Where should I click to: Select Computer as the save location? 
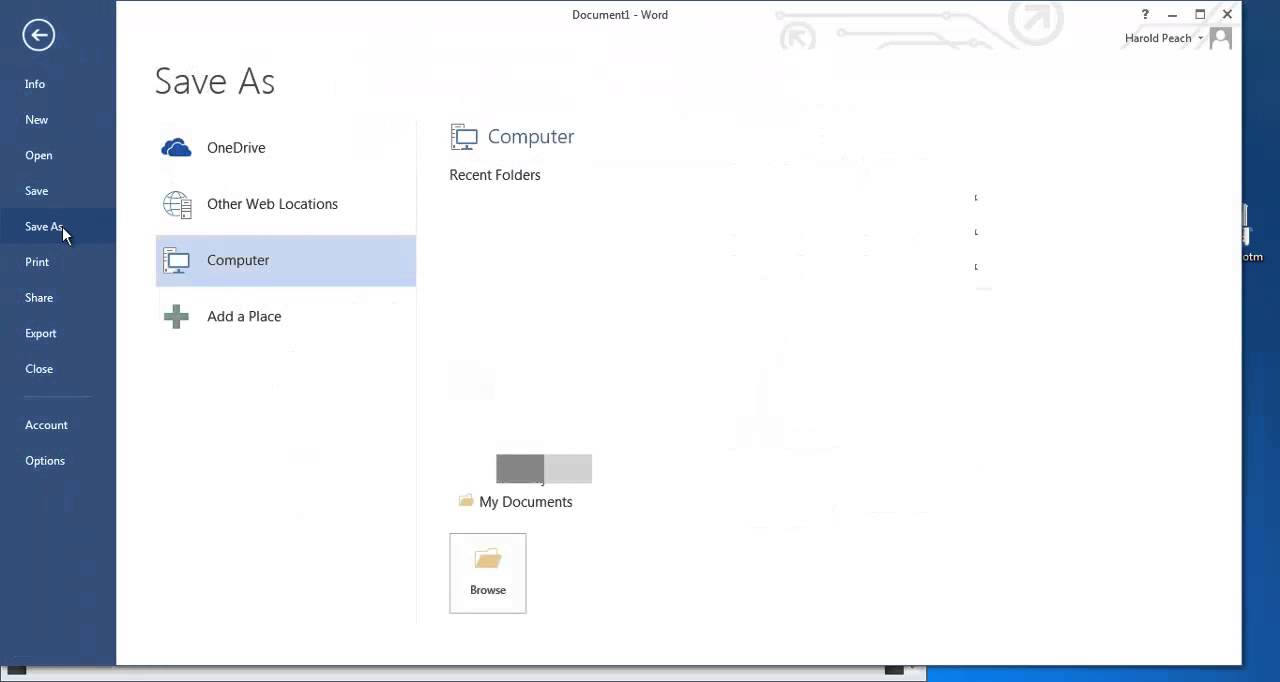(x=285, y=260)
